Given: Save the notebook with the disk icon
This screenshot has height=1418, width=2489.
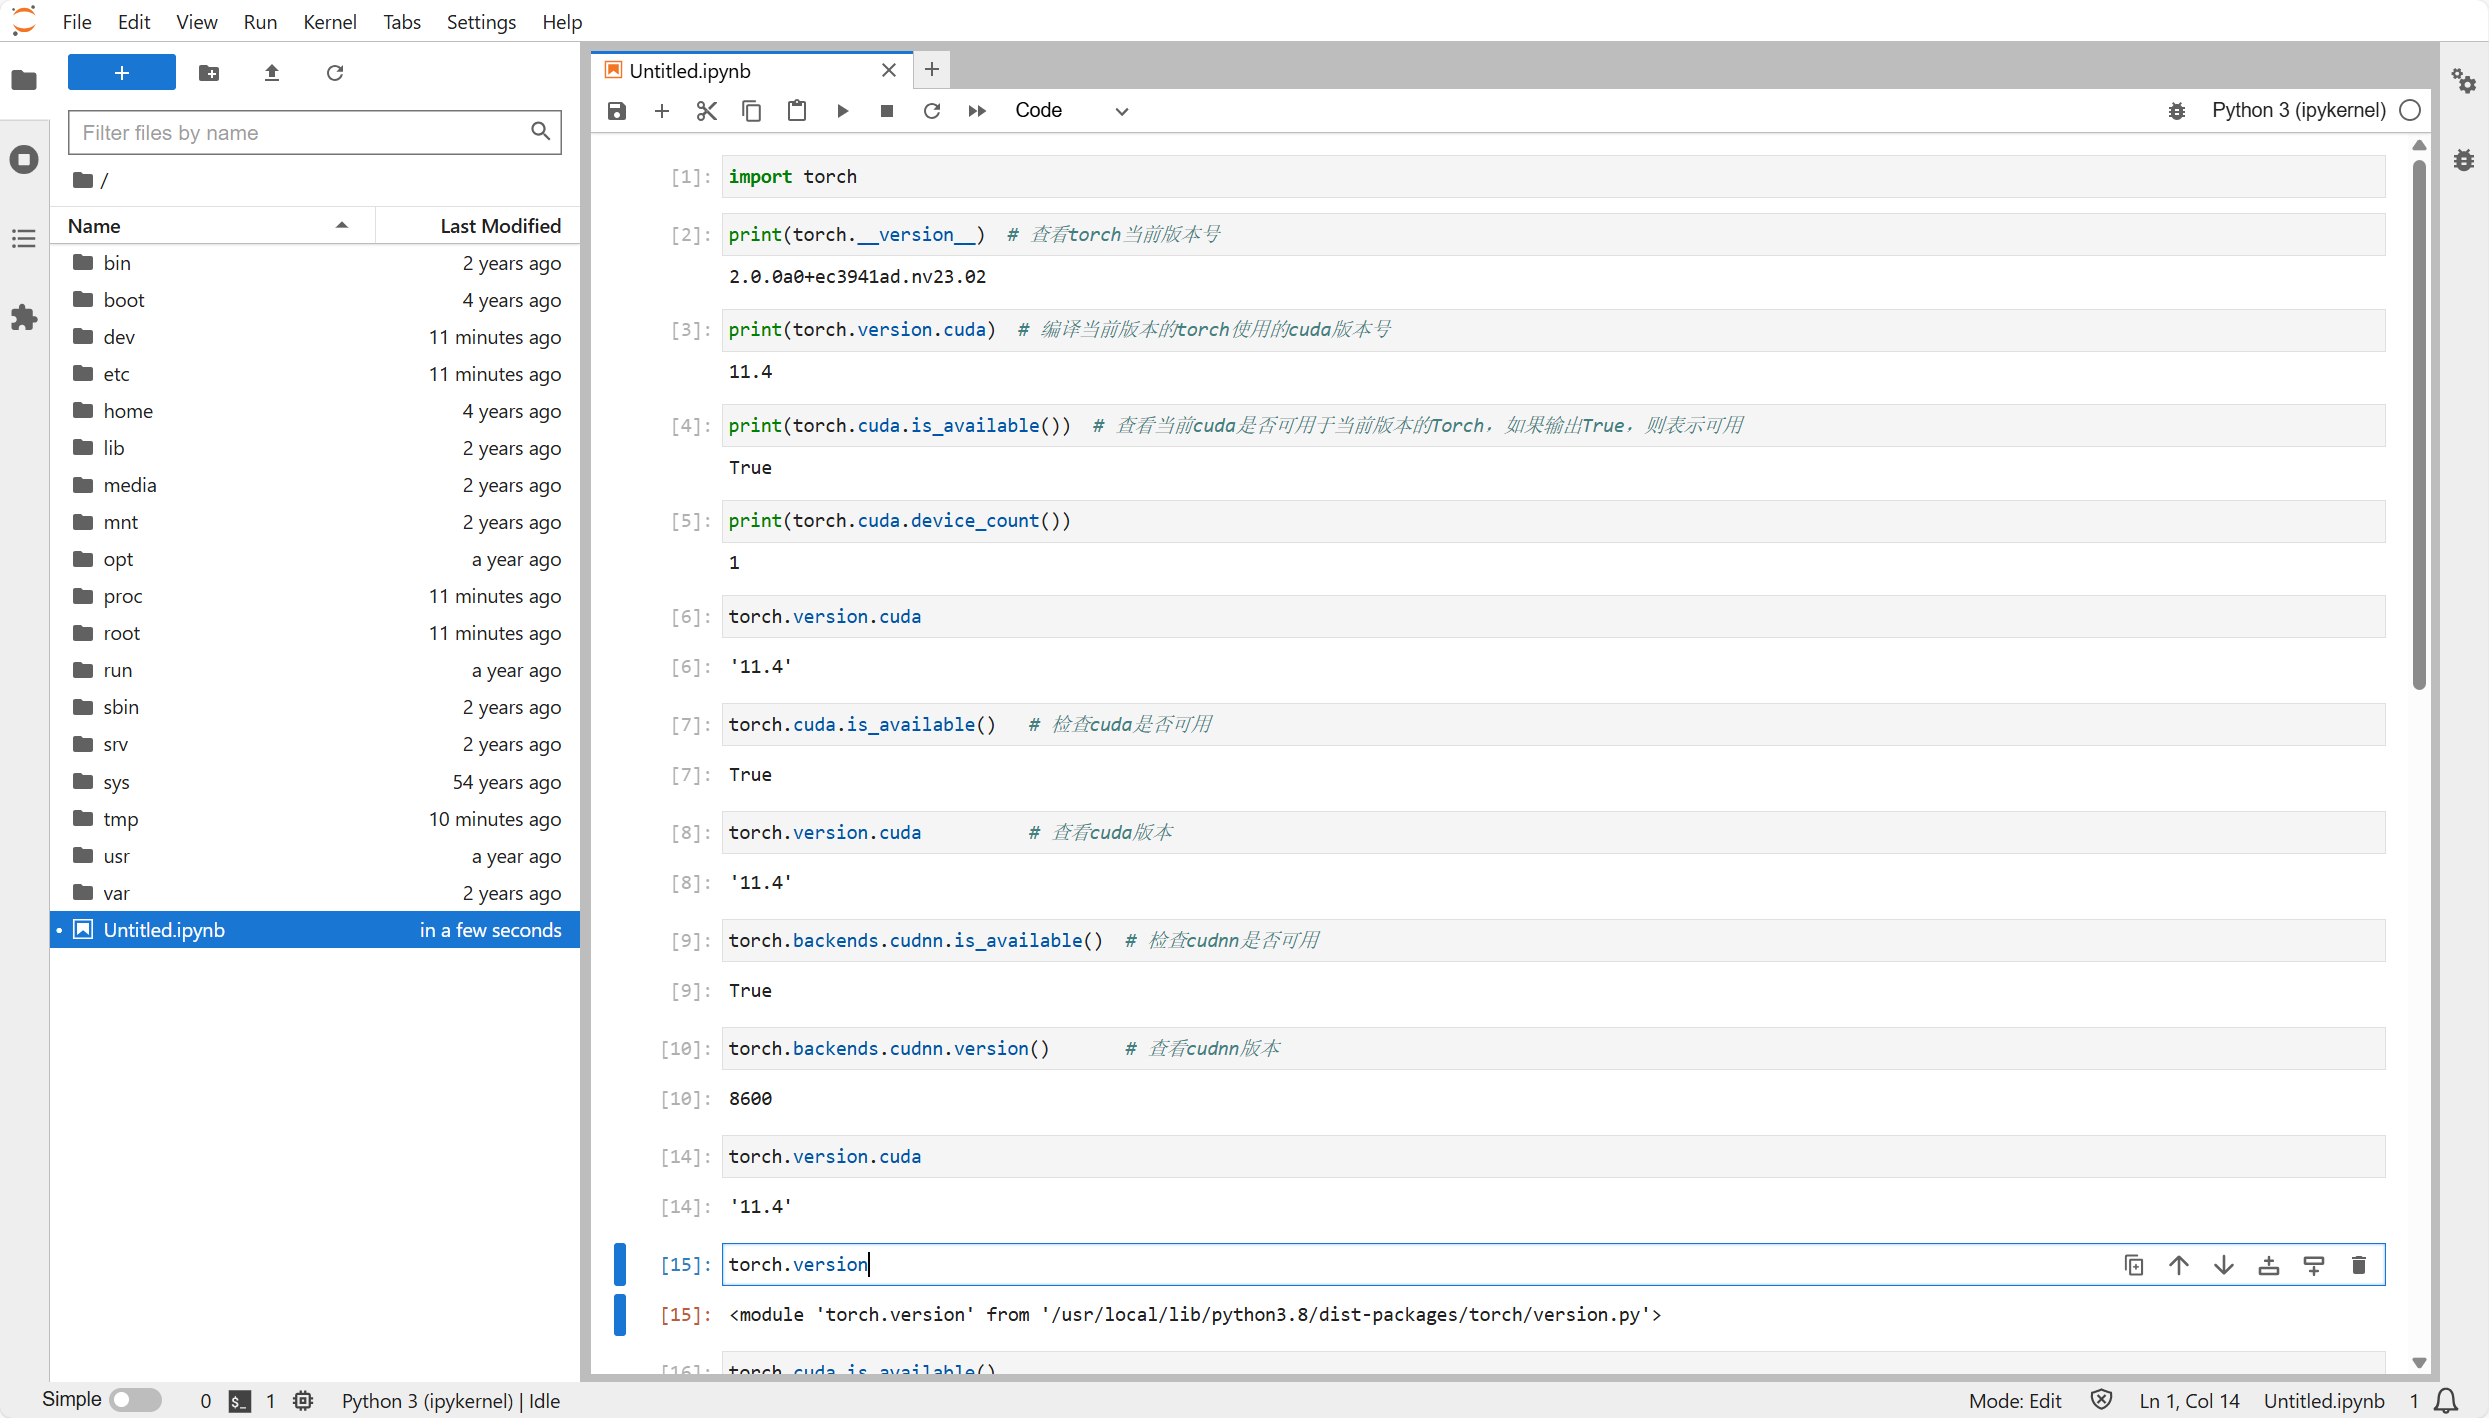Looking at the screenshot, I should (x=617, y=111).
